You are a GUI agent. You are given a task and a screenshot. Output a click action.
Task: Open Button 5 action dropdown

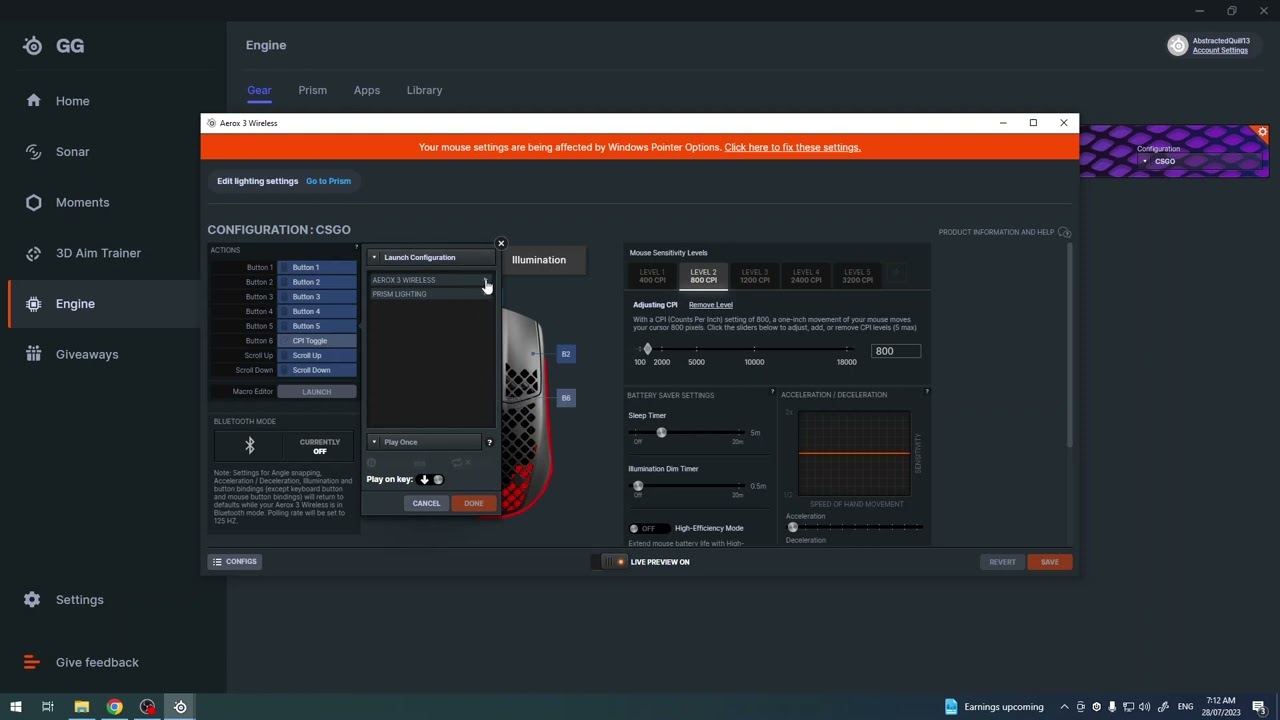pos(317,326)
